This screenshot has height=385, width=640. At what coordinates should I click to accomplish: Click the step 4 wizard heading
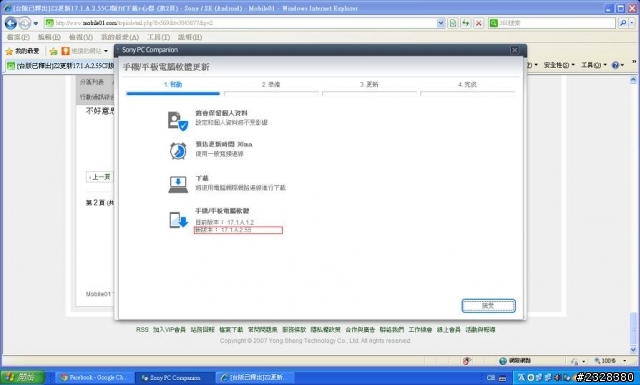click(467, 85)
